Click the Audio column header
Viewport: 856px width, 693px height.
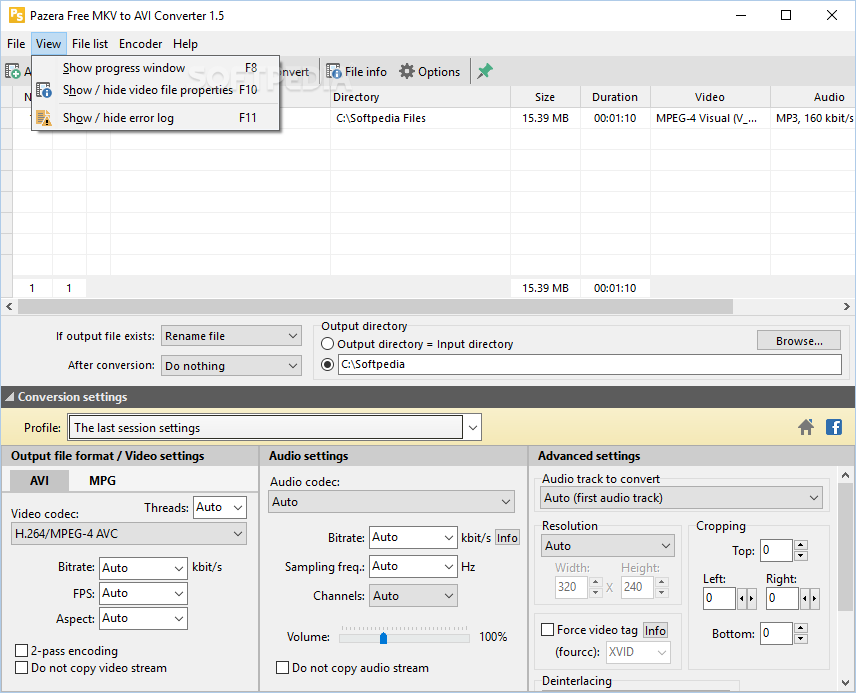pyautogui.click(x=813, y=97)
